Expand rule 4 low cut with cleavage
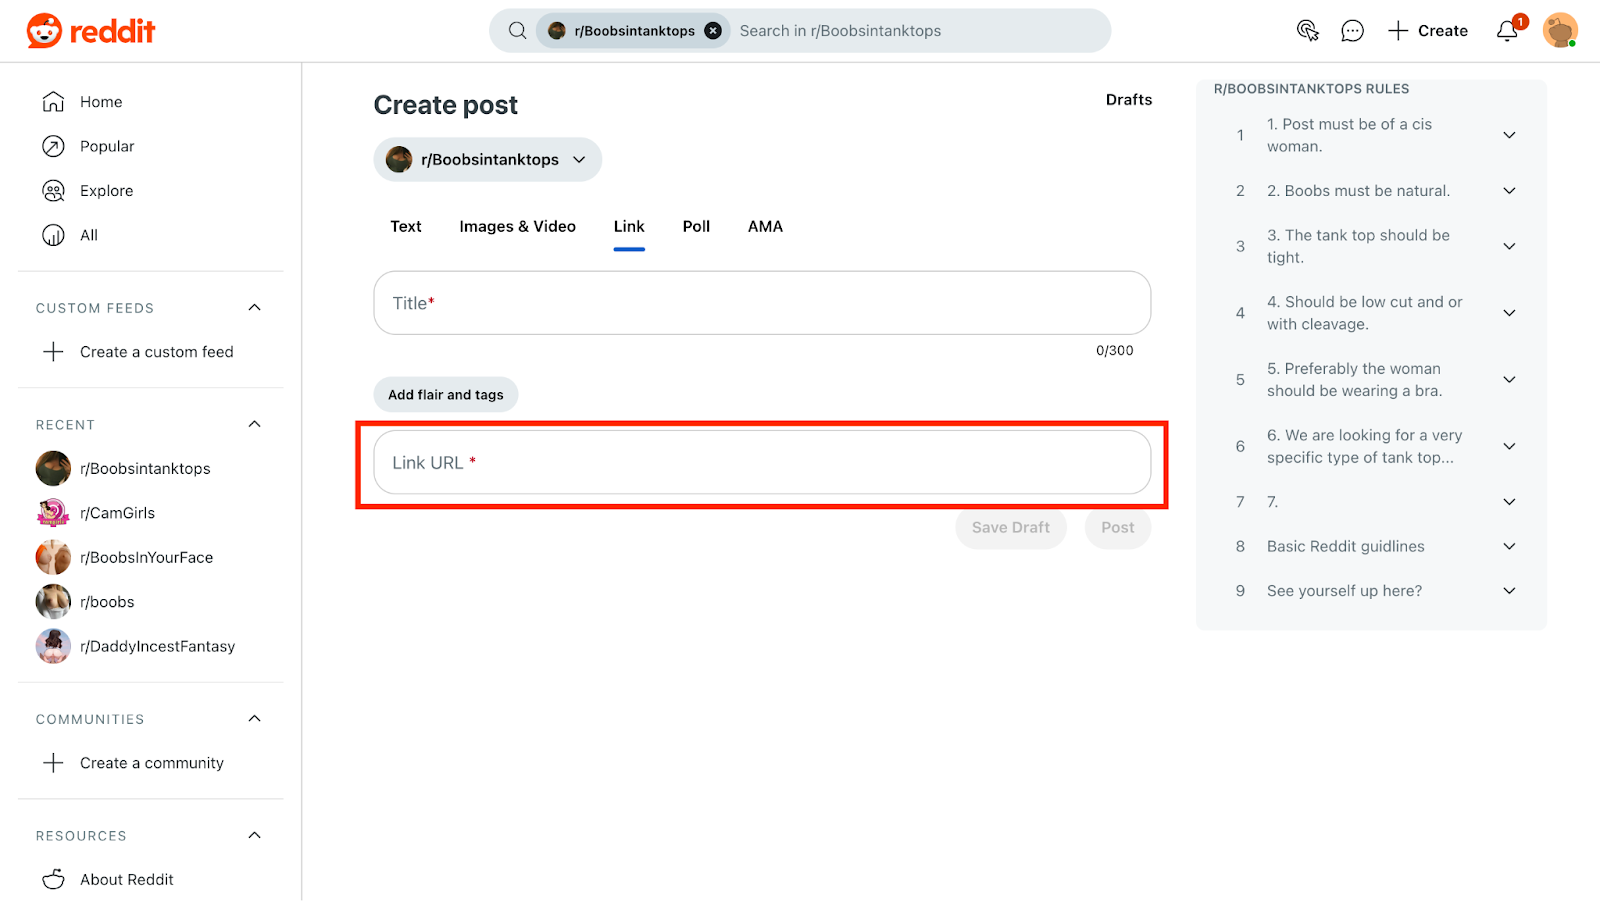Image resolution: width=1600 pixels, height=902 pixels. pyautogui.click(x=1509, y=313)
